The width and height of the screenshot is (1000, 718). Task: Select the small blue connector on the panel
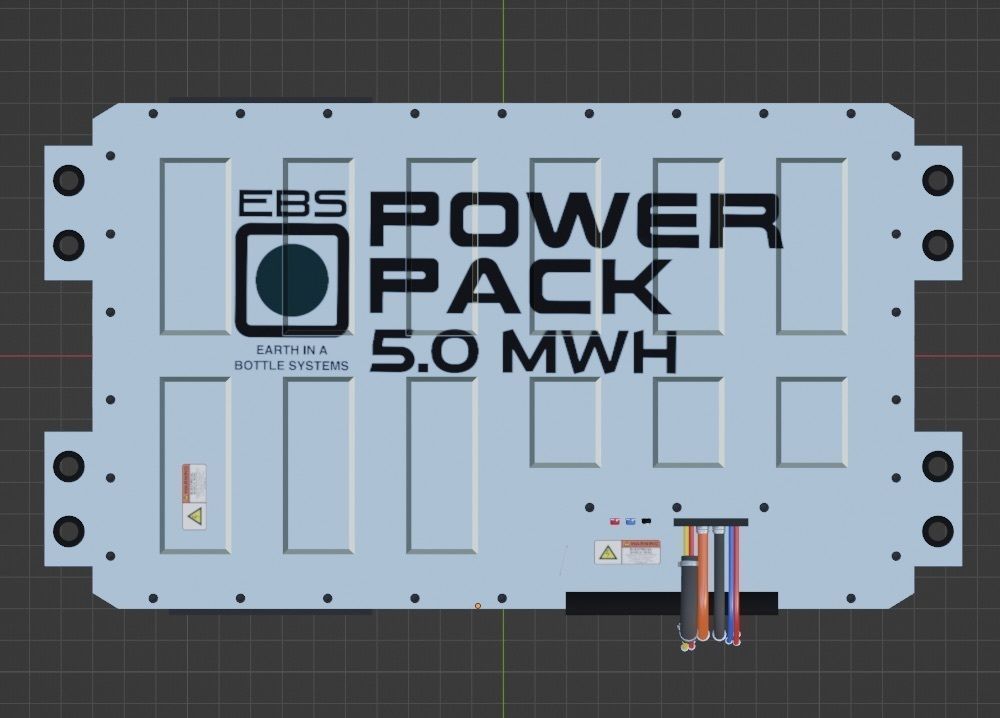631,522
